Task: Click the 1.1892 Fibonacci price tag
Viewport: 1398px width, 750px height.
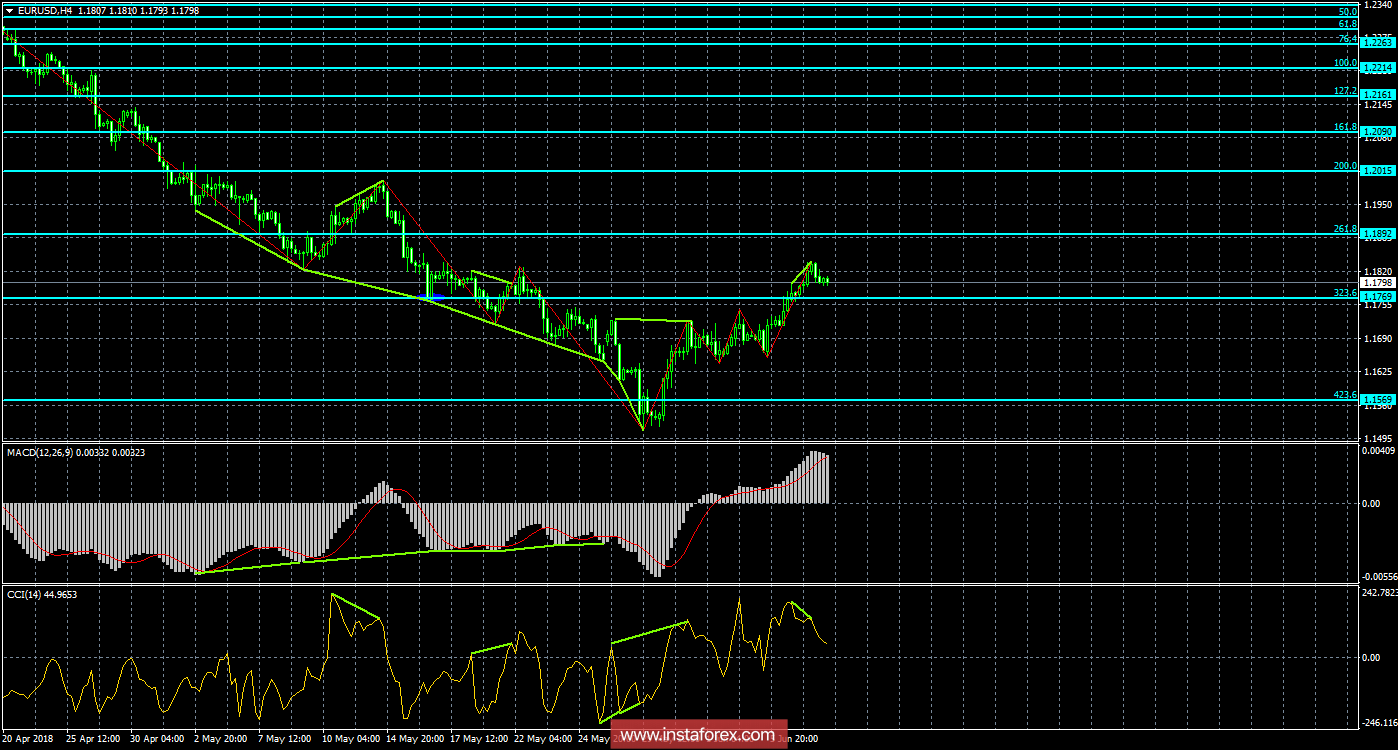Action: 1377,234
